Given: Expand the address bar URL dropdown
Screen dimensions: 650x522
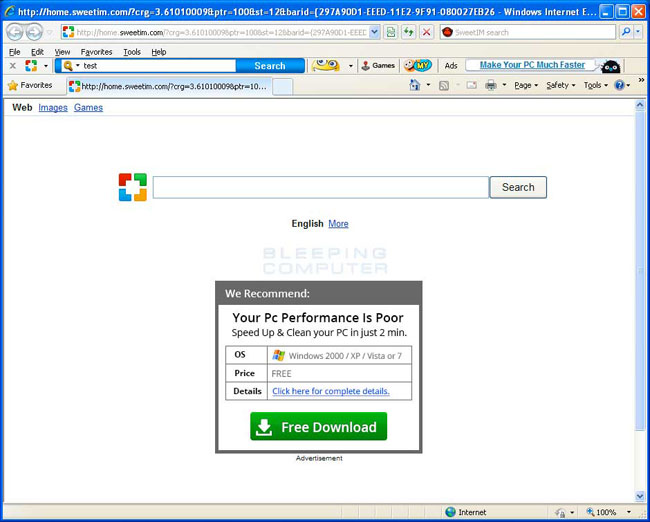Looking at the screenshot, I should [375, 32].
